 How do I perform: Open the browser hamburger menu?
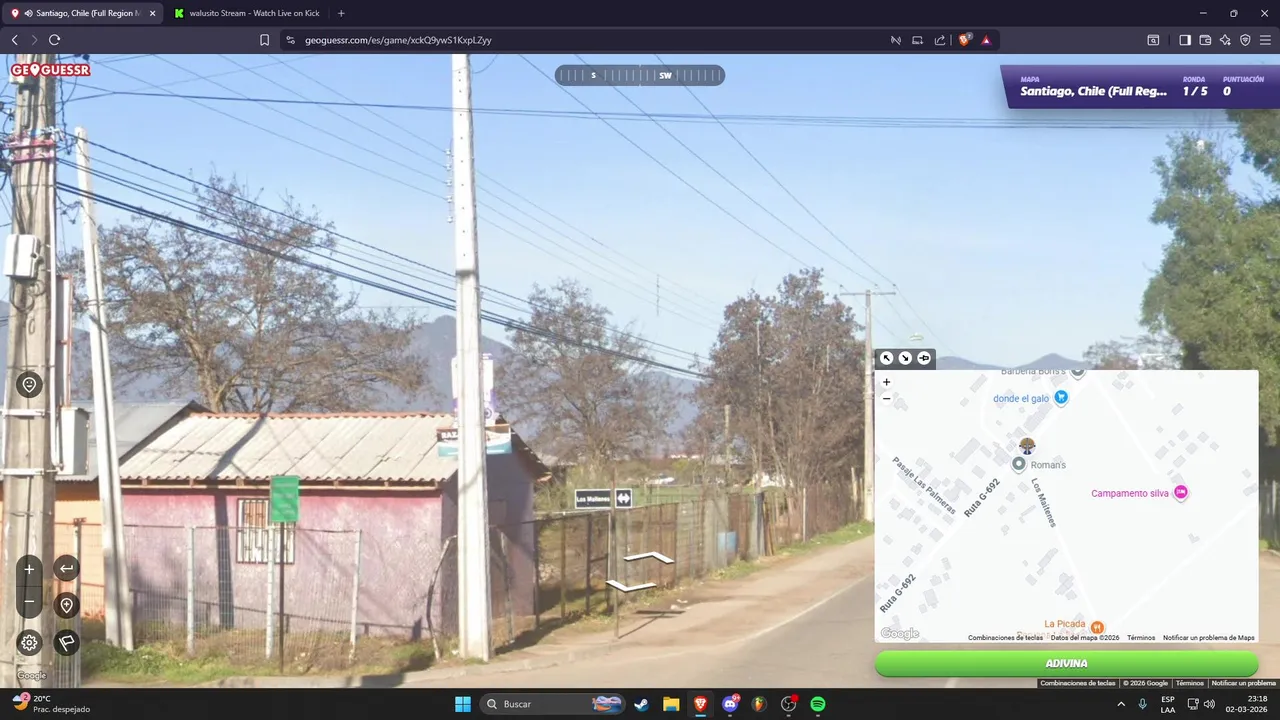pos(1265,40)
